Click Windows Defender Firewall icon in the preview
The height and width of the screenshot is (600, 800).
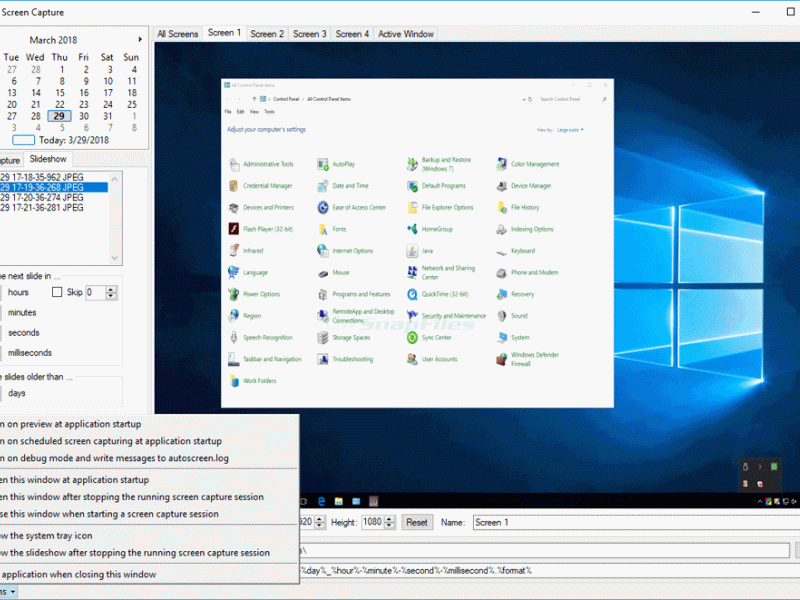pos(502,359)
